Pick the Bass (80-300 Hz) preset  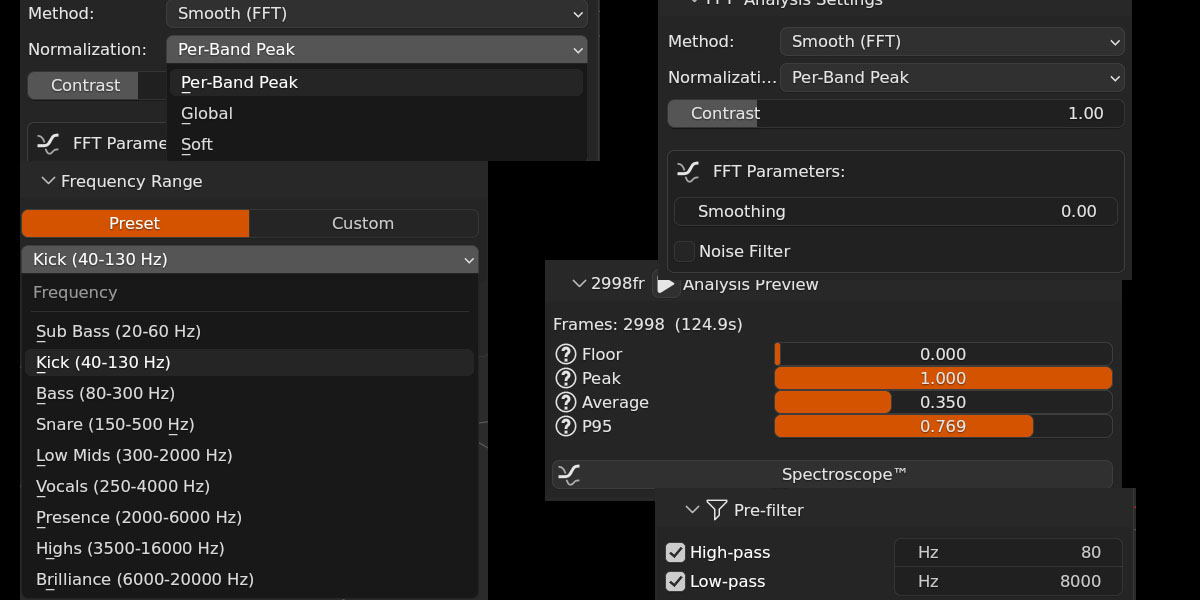(250, 393)
